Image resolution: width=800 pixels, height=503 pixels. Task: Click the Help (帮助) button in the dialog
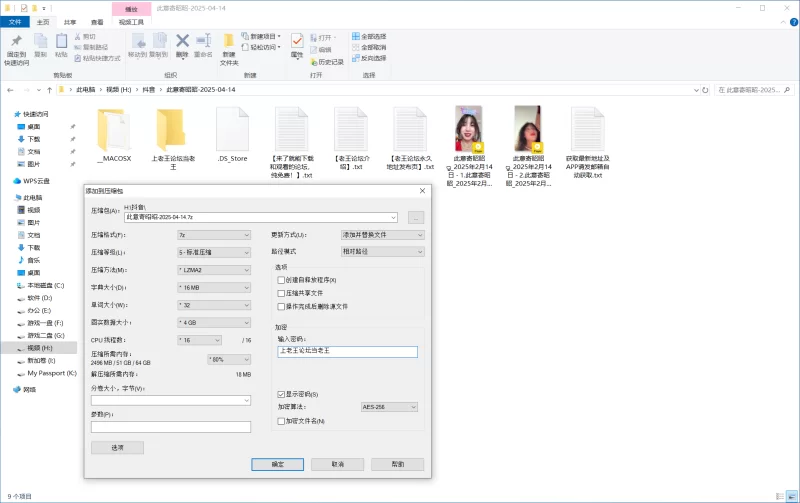click(x=397, y=464)
